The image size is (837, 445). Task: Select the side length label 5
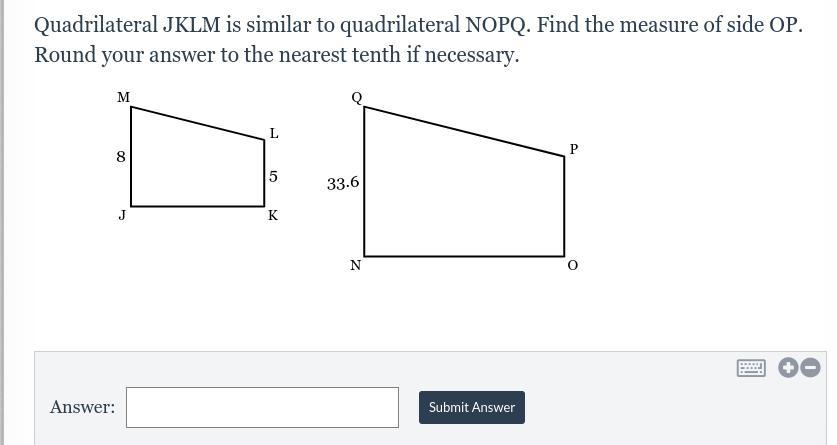(273, 177)
